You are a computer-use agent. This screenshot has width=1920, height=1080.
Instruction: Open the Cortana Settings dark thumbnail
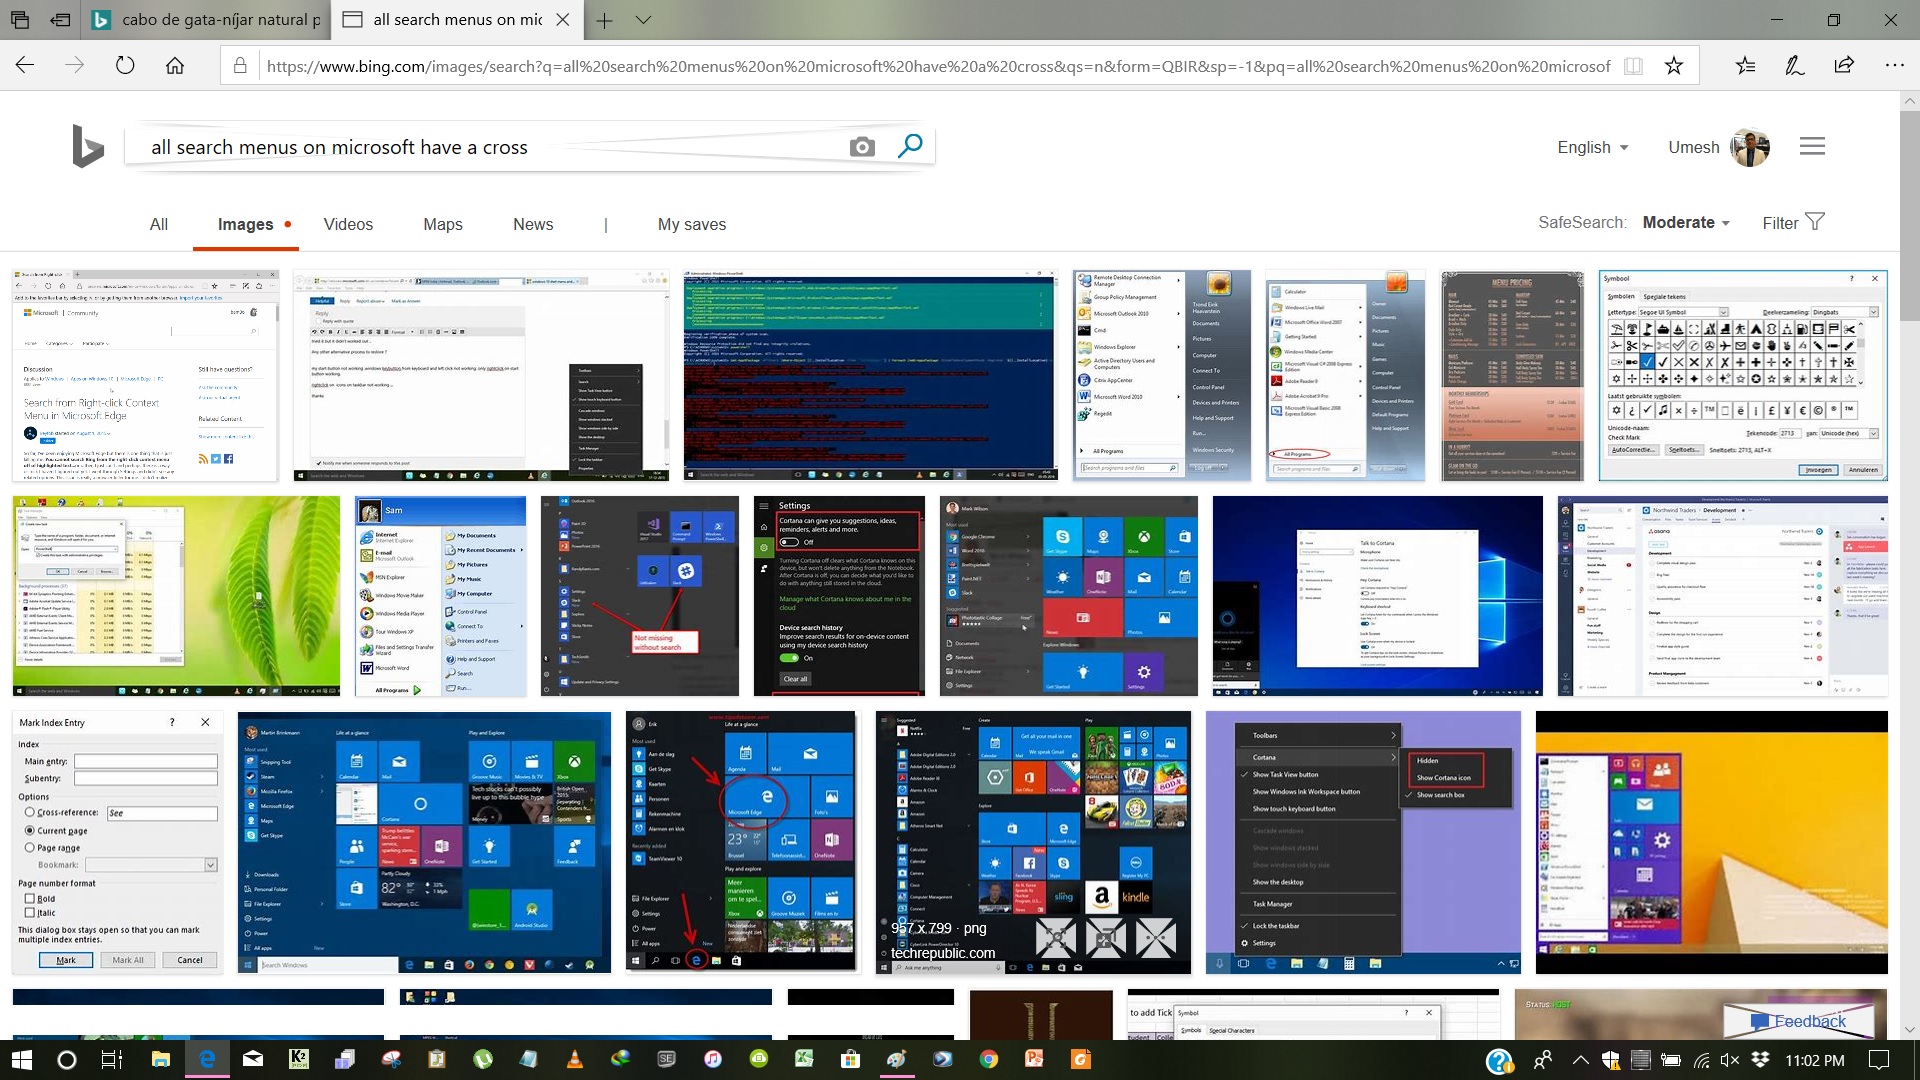pos(839,596)
